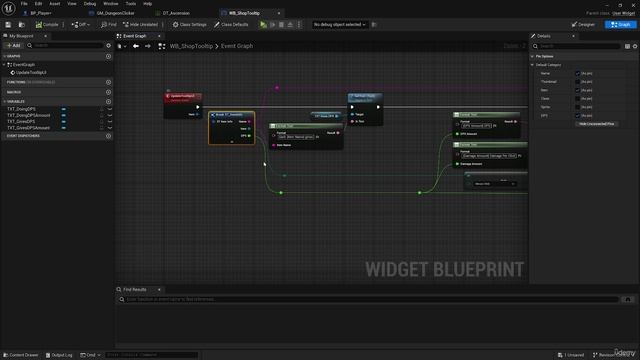Image resolution: width=640 pixels, height=360 pixels.
Task: Collapse the Variables section
Action: click(4, 102)
